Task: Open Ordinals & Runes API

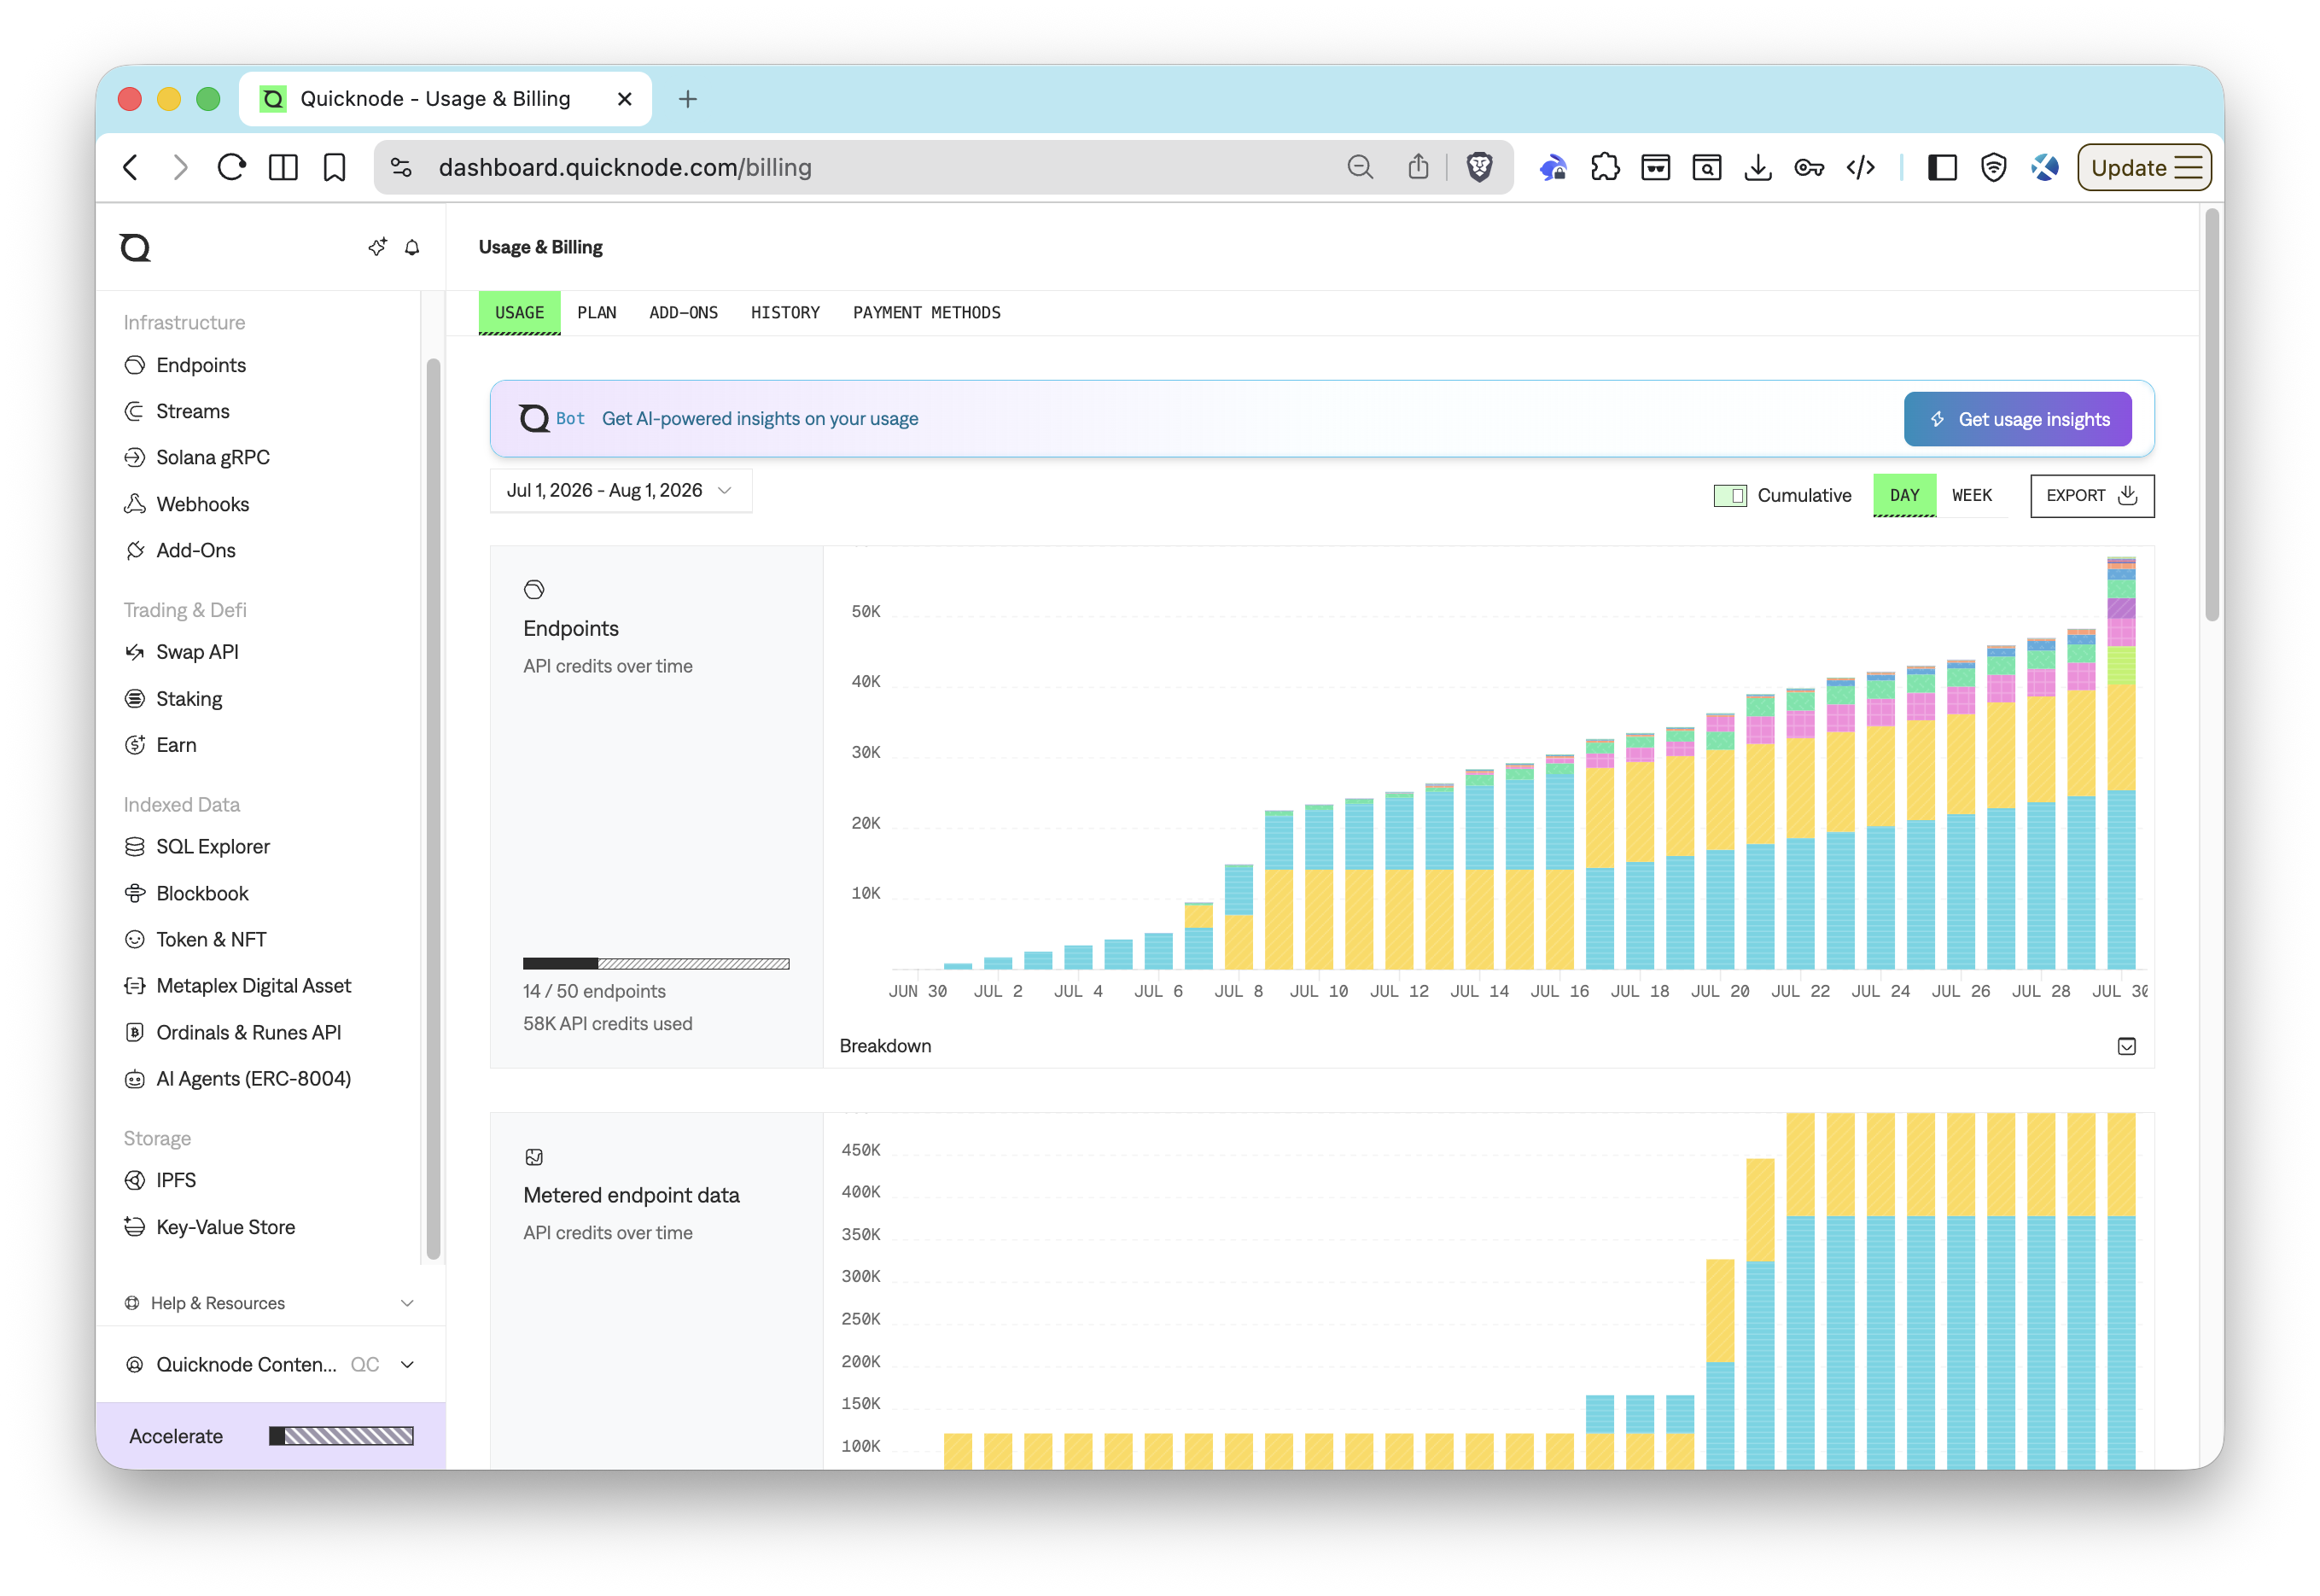Action: click(x=248, y=1033)
